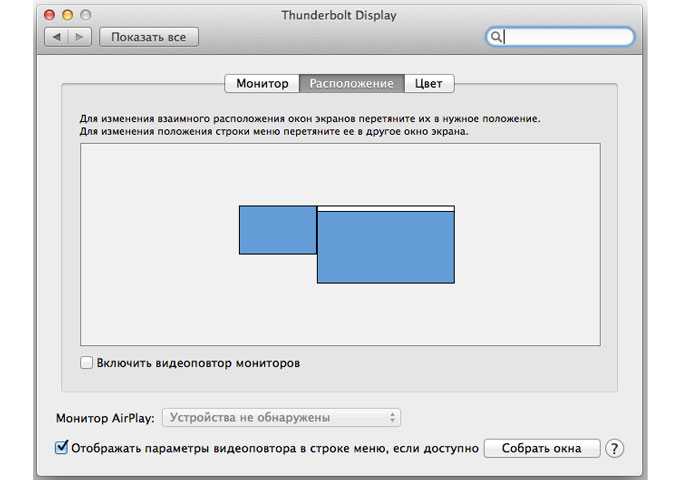Click the gray zoom window button

(x=86, y=15)
